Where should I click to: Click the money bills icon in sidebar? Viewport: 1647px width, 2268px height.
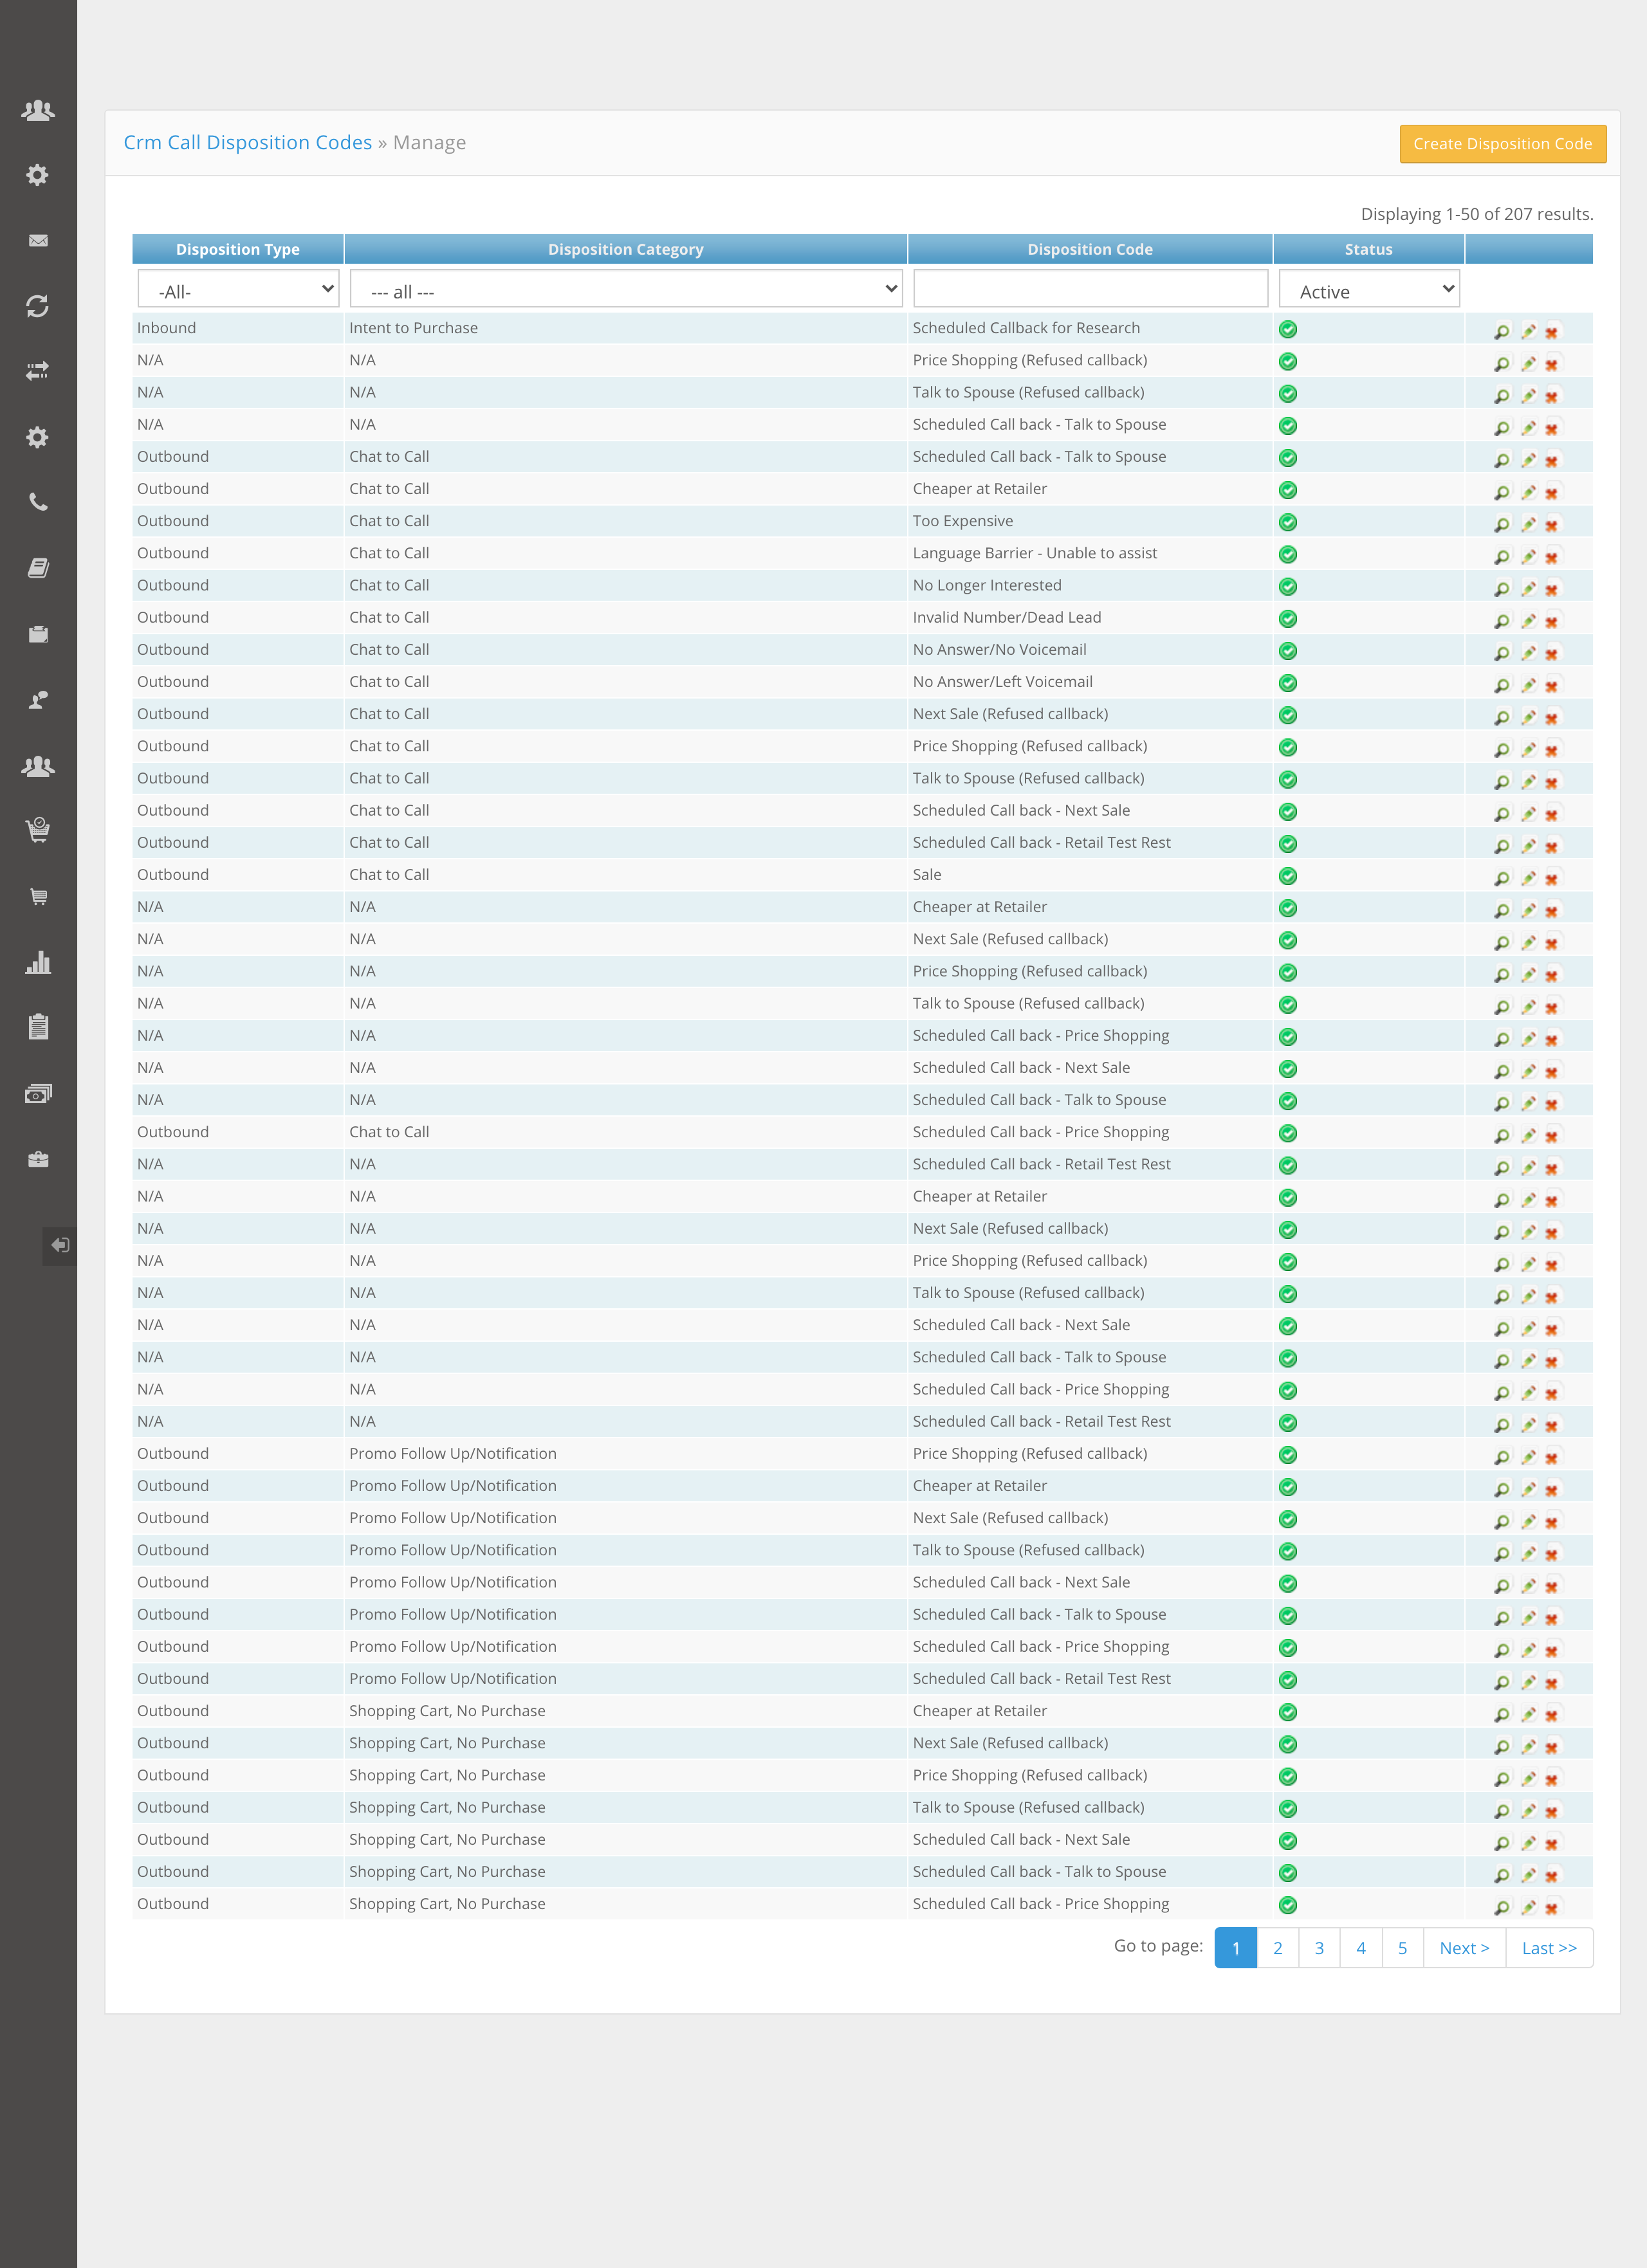(x=38, y=1094)
